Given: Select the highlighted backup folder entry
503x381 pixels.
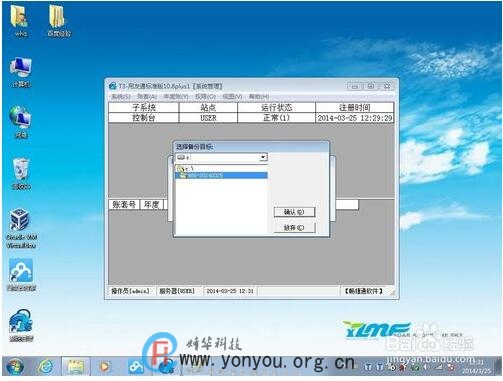Looking at the screenshot, I should point(221,175).
